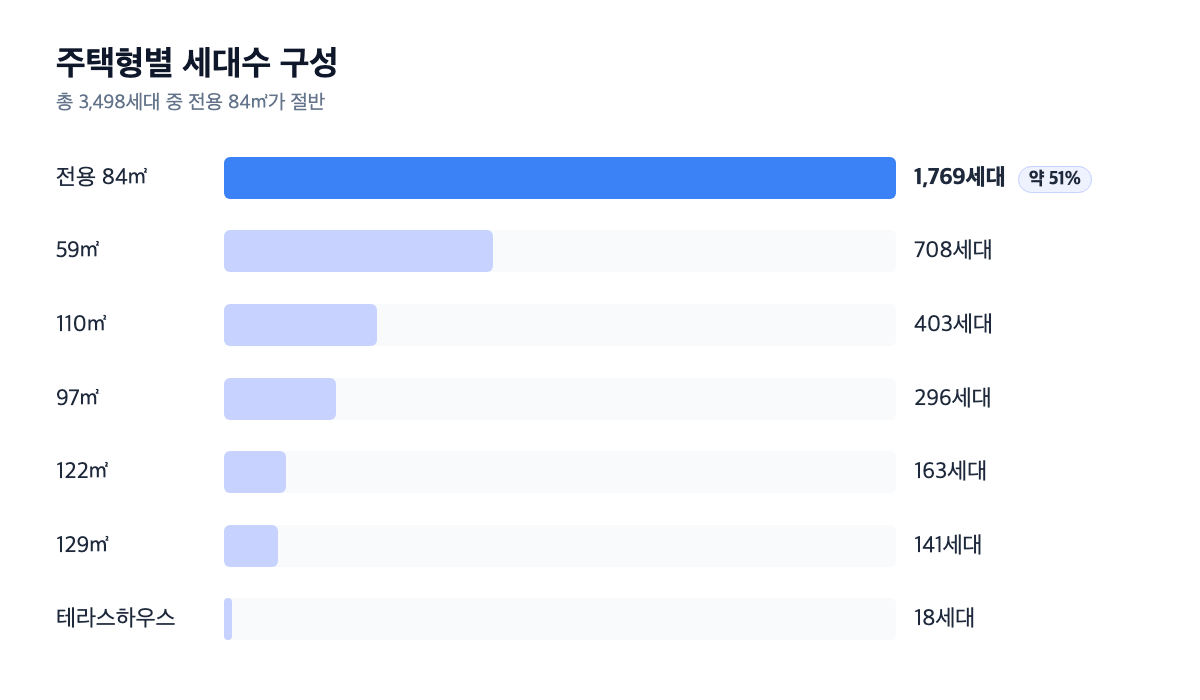Select the 403세대 value text
The width and height of the screenshot is (1200, 700).
click(954, 325)
